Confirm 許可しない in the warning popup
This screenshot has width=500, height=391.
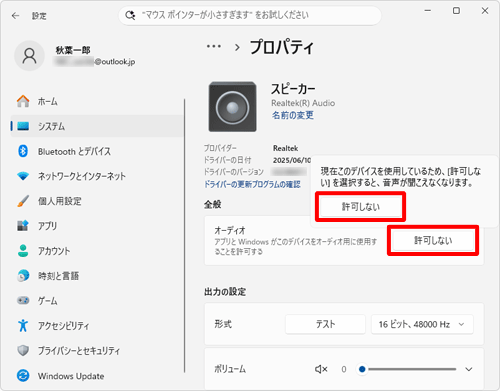pyautogui.click(x=360, y=206)
